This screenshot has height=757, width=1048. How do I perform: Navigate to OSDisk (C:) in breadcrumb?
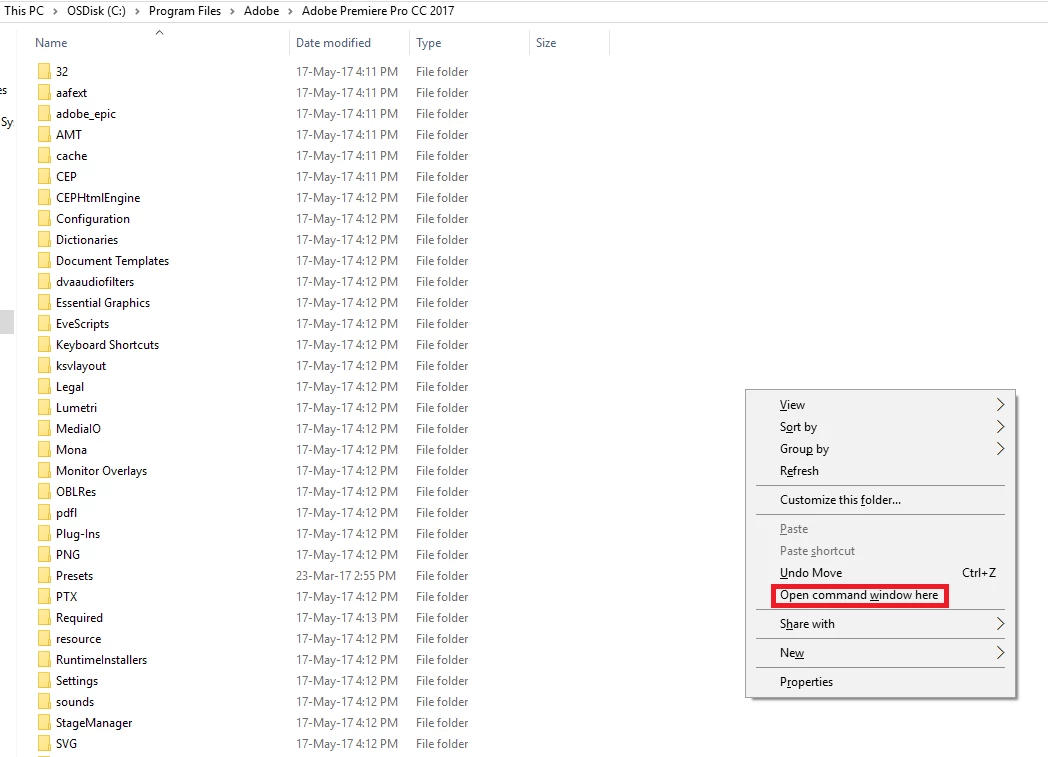click(96, 11)
